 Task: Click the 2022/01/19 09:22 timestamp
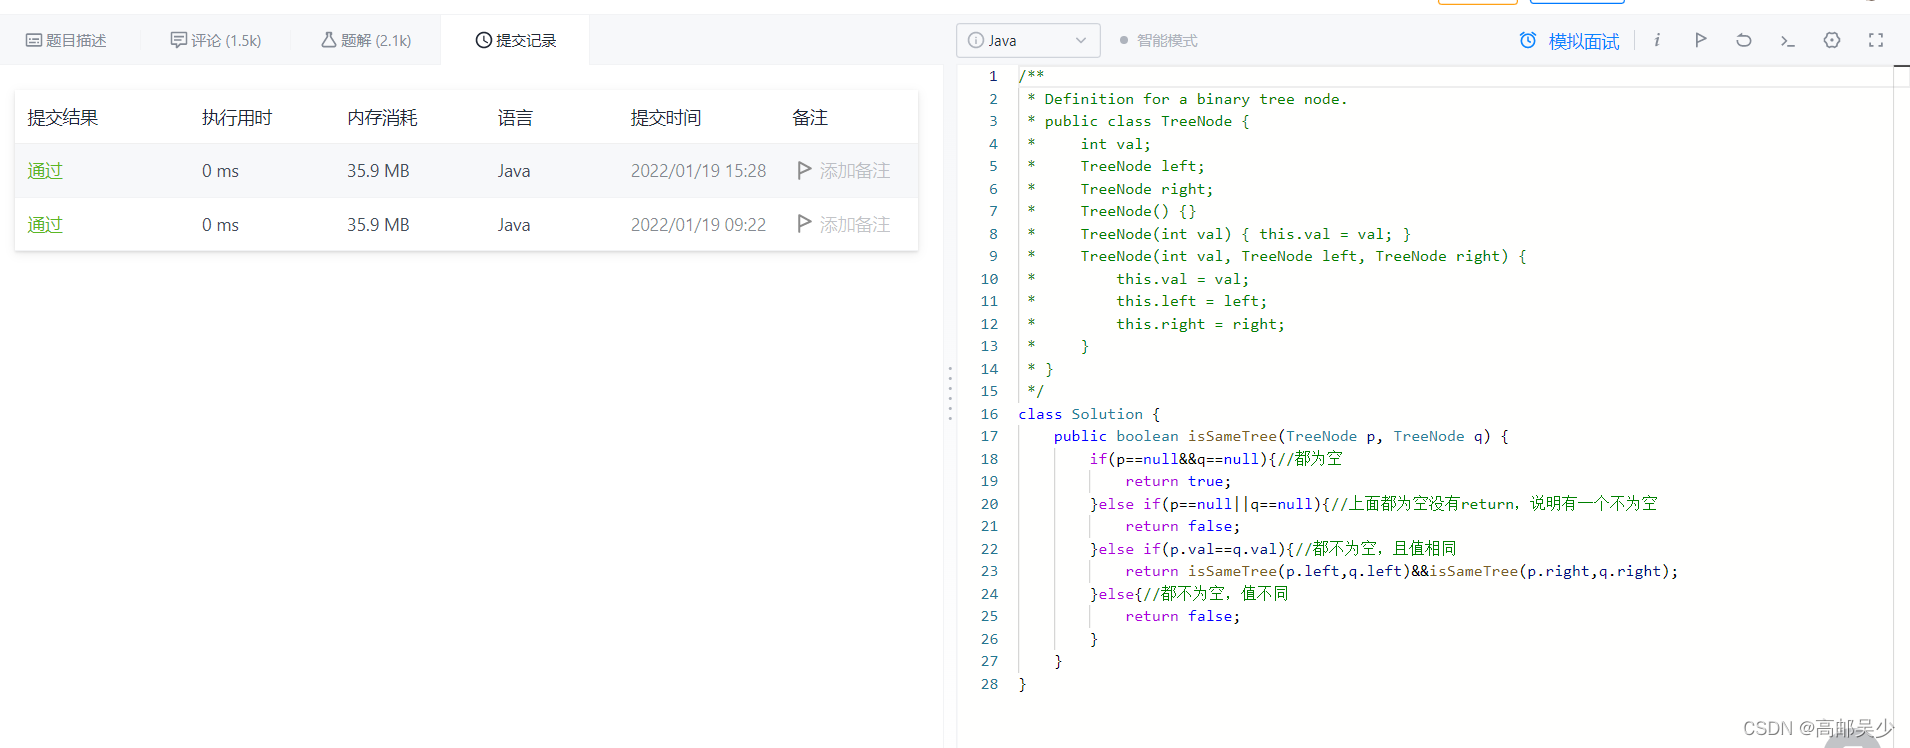tap(698, 225)
